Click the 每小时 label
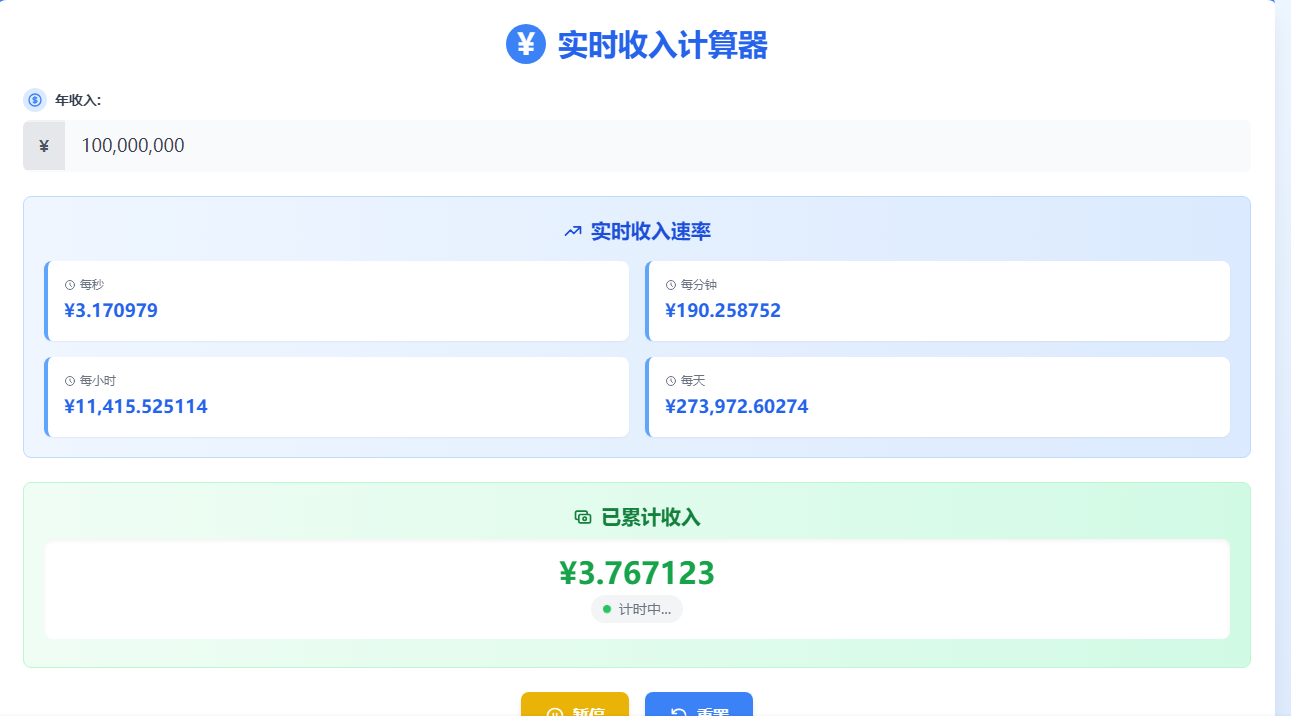 click(98, 381)
